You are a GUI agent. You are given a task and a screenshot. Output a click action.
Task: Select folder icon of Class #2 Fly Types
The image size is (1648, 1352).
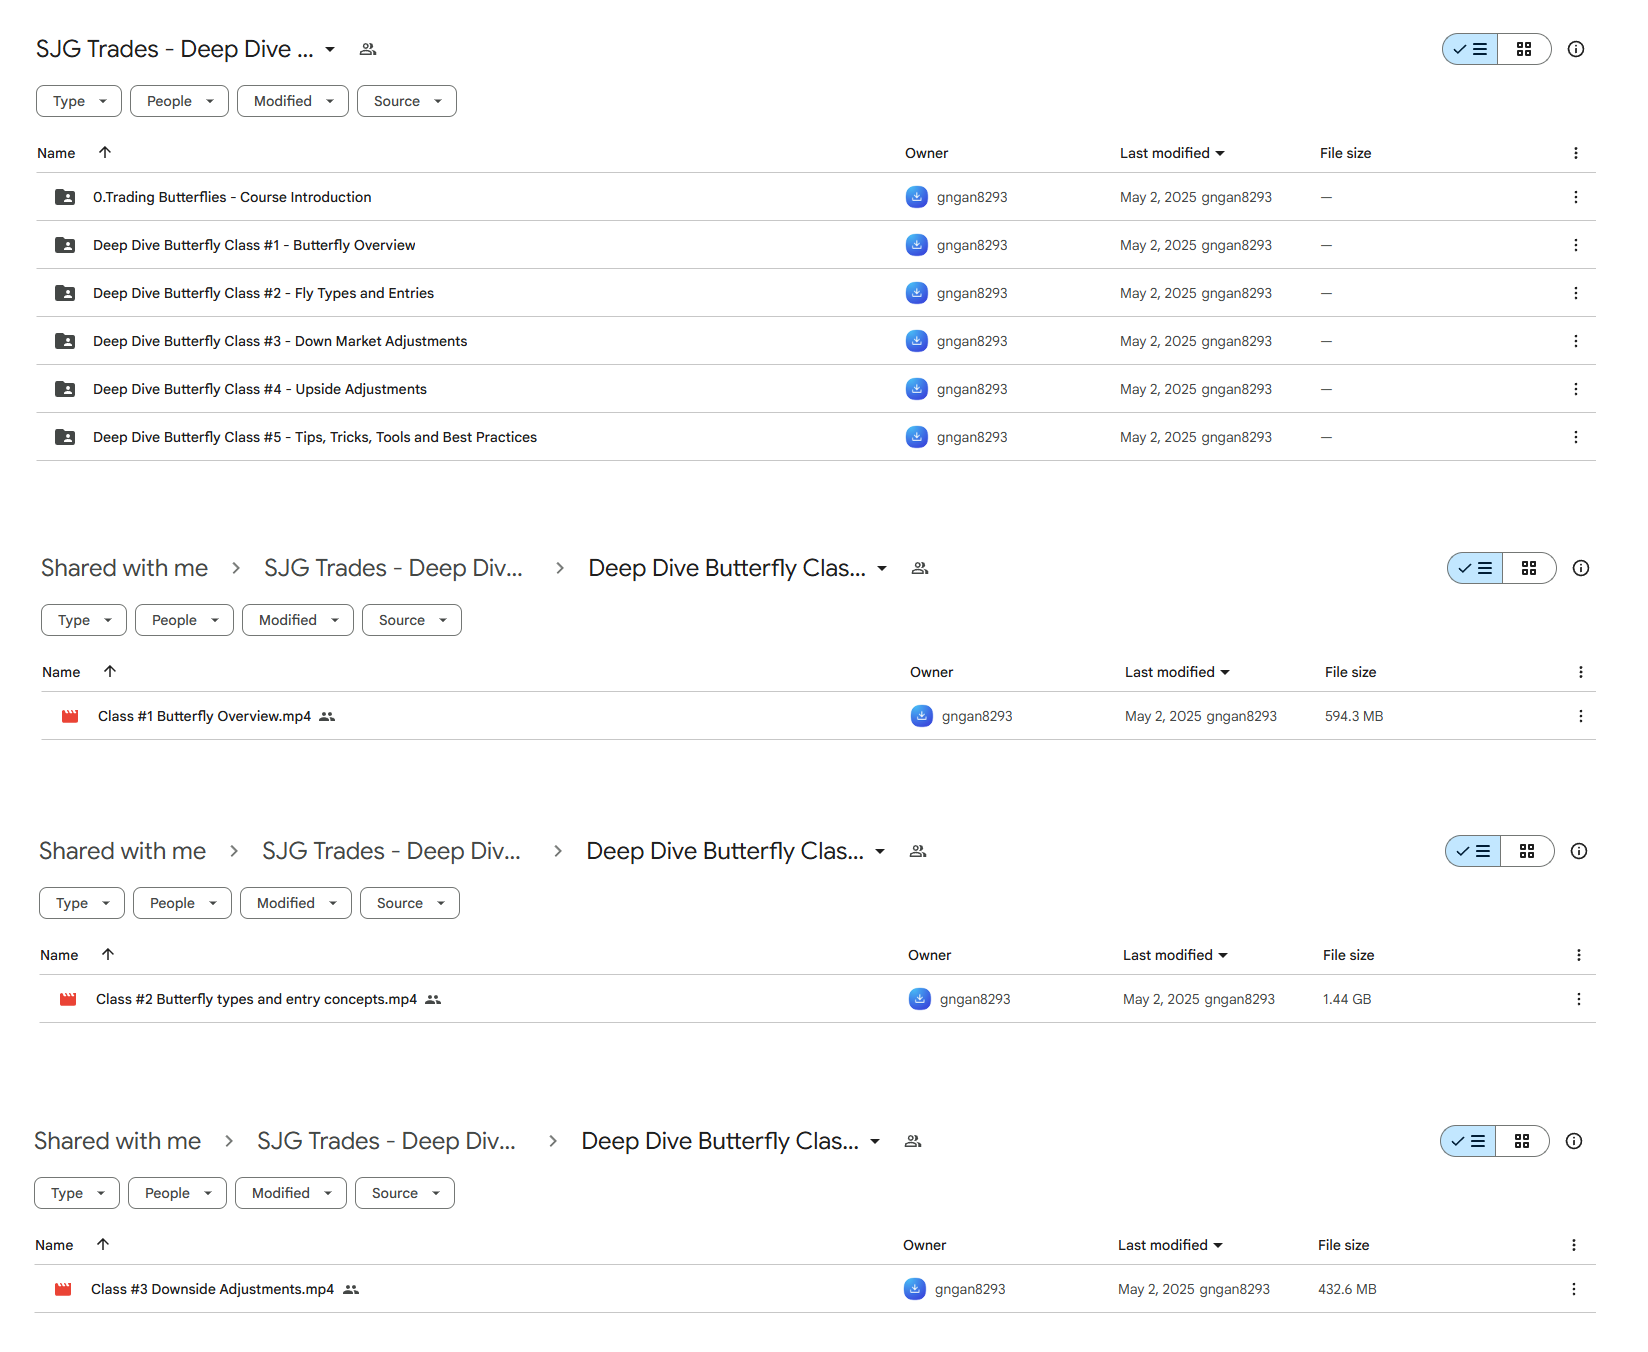65,293
